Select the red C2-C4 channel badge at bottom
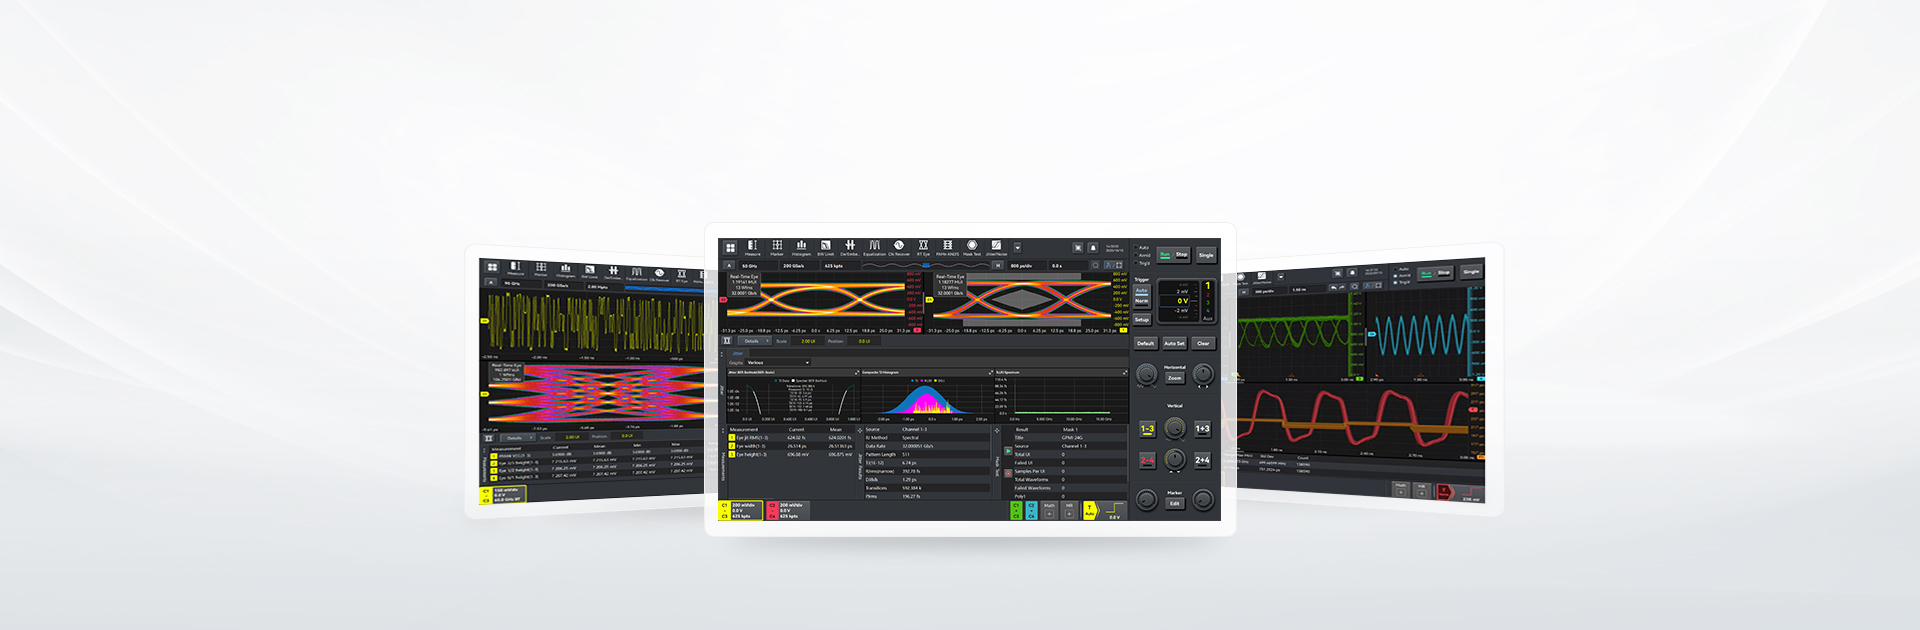 (x=787, y=510)
